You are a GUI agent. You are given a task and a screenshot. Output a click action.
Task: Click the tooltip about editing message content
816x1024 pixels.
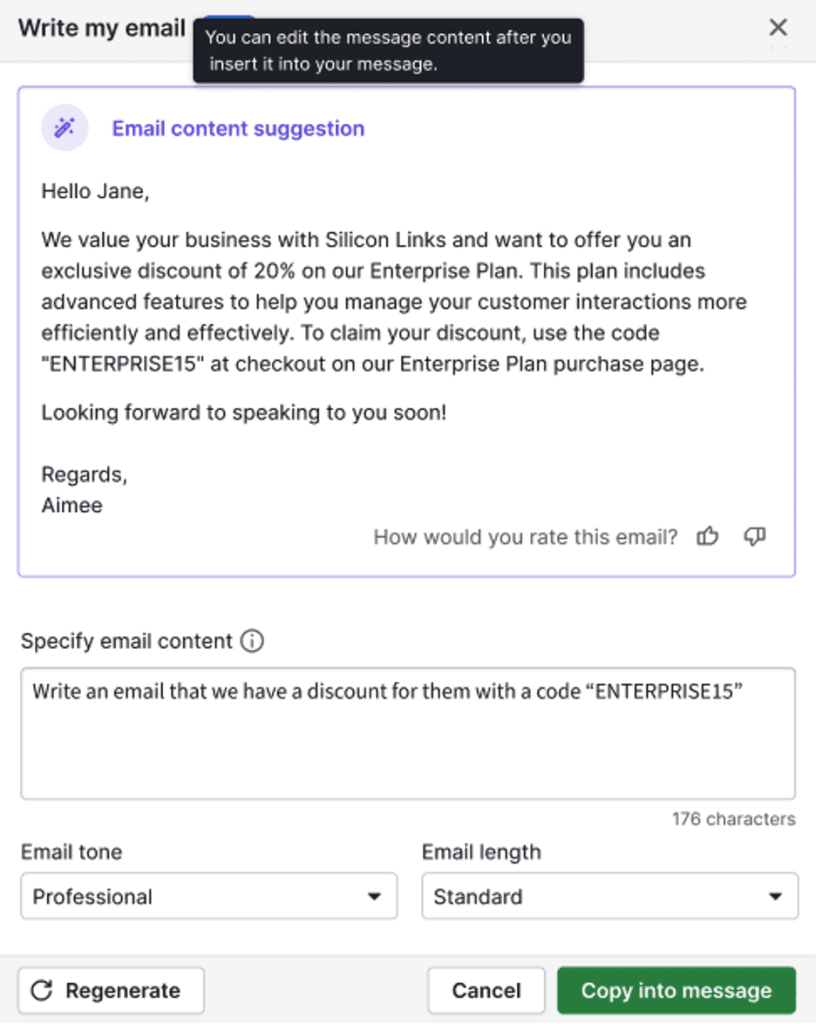(389, 49)
